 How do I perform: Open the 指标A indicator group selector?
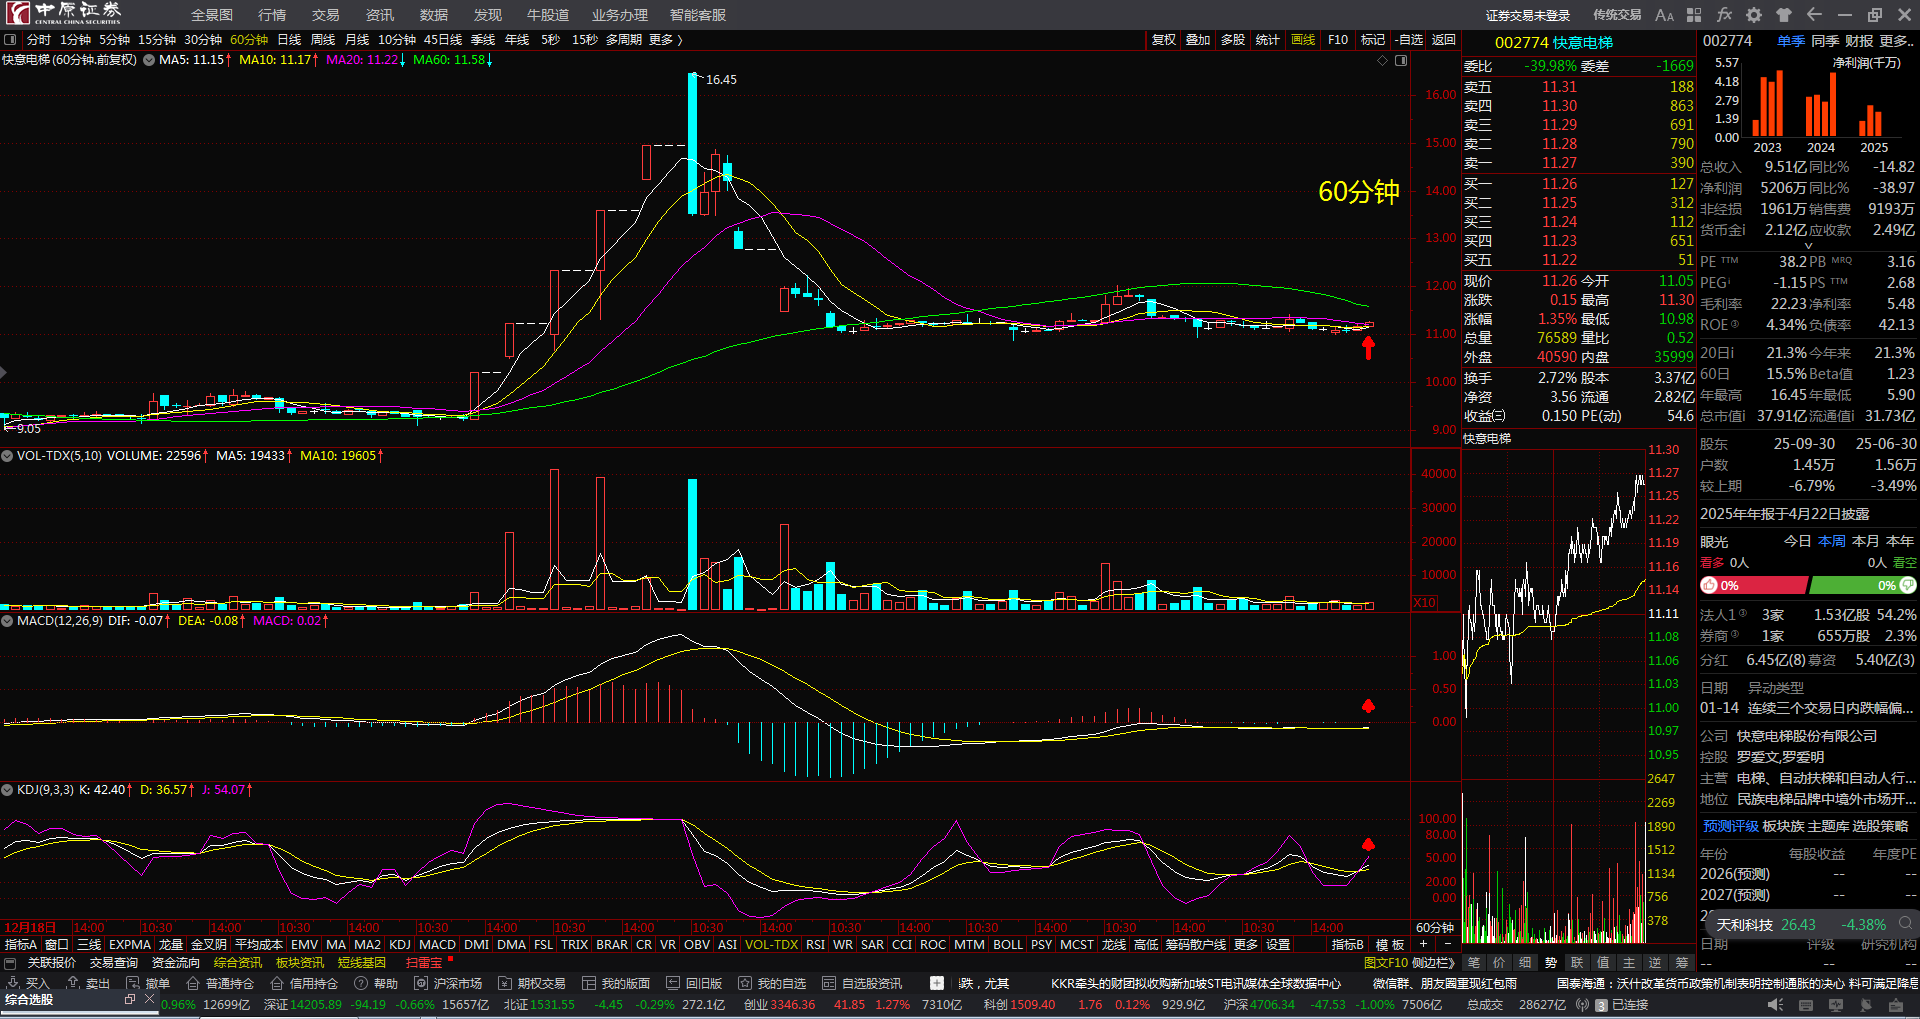pos(21,944)
